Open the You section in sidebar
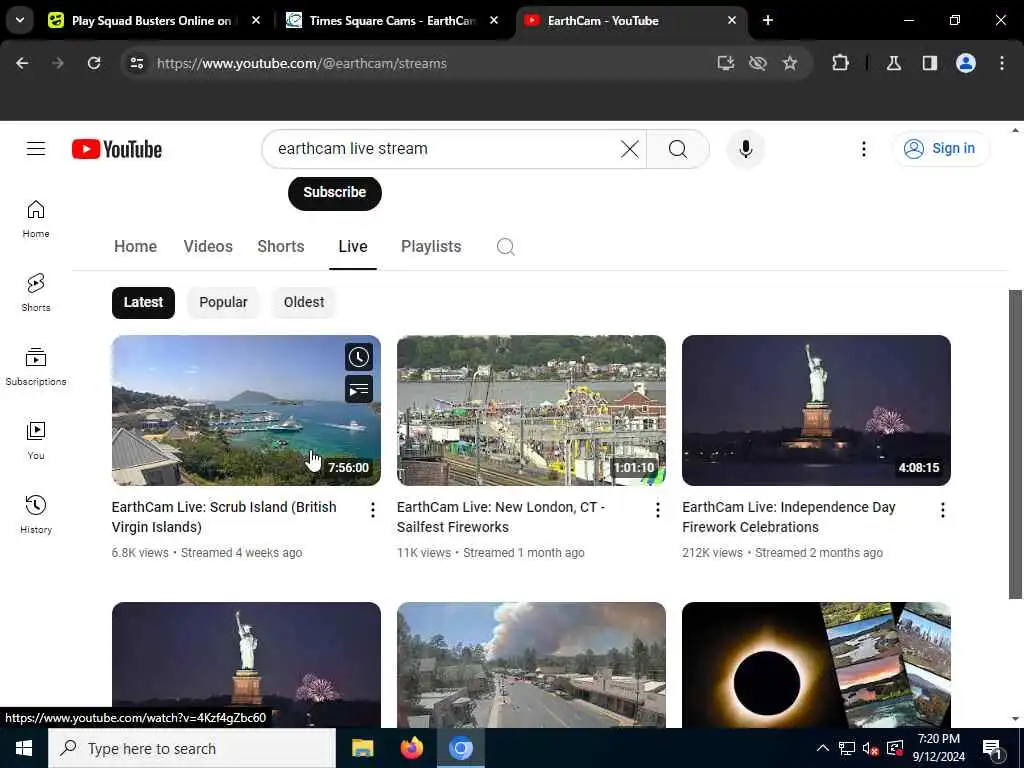The height and width of the screenshot is (768, 1024). coord(36,441)
